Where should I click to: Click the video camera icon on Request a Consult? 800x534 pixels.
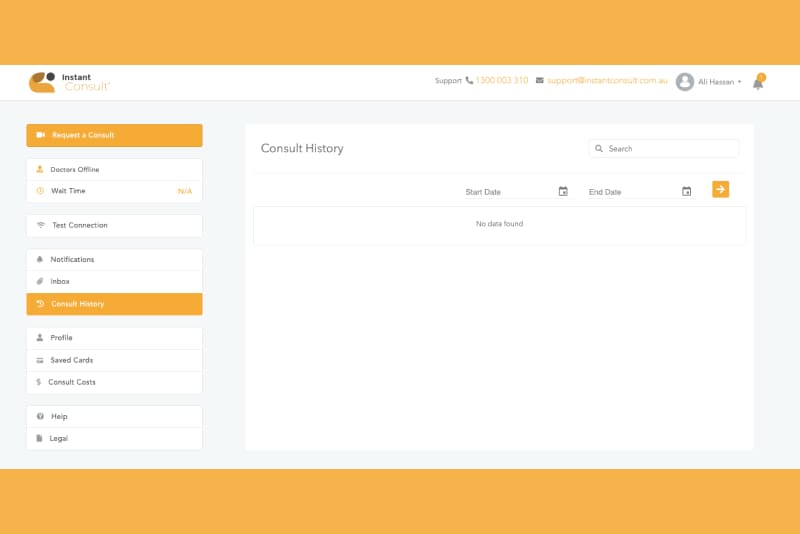point(41,135)
